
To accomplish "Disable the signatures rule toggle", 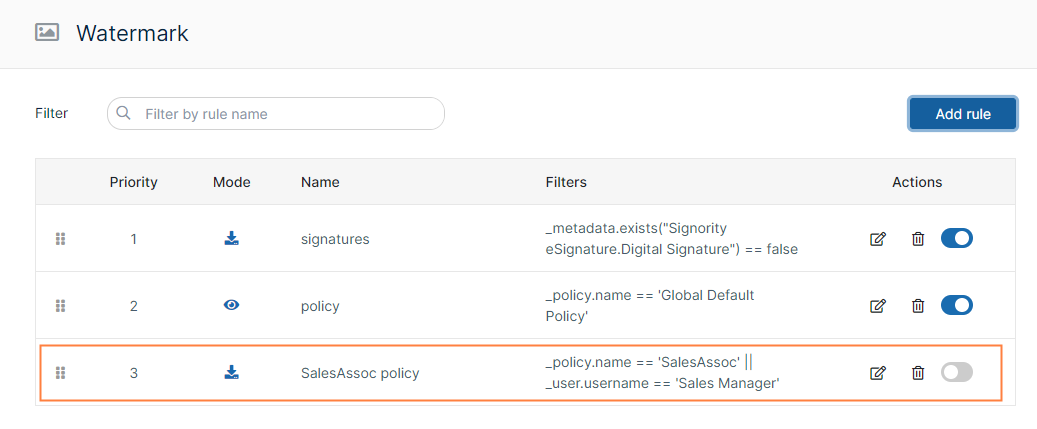I will tap(956, 238).
